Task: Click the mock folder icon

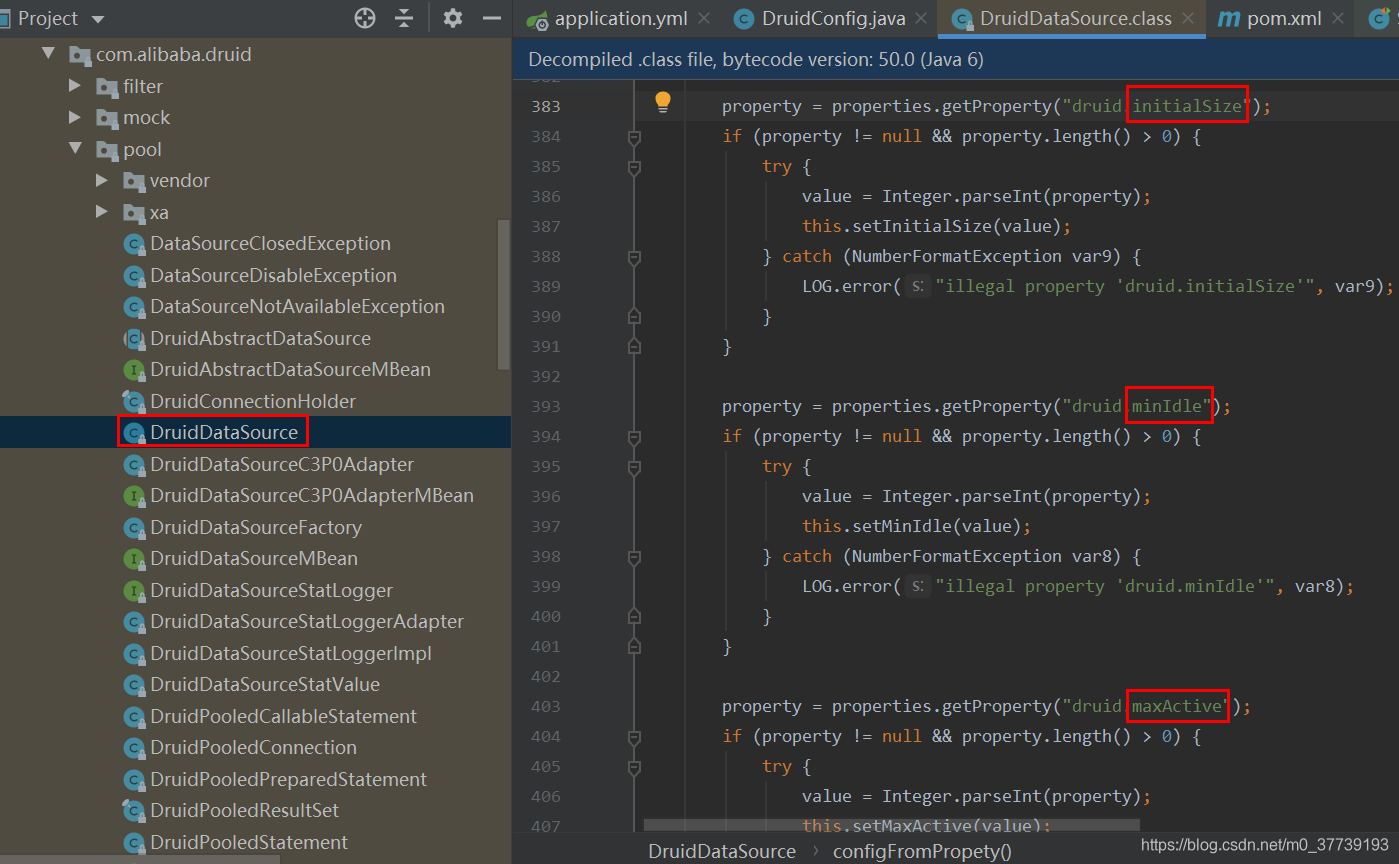Action: [106, 118]
